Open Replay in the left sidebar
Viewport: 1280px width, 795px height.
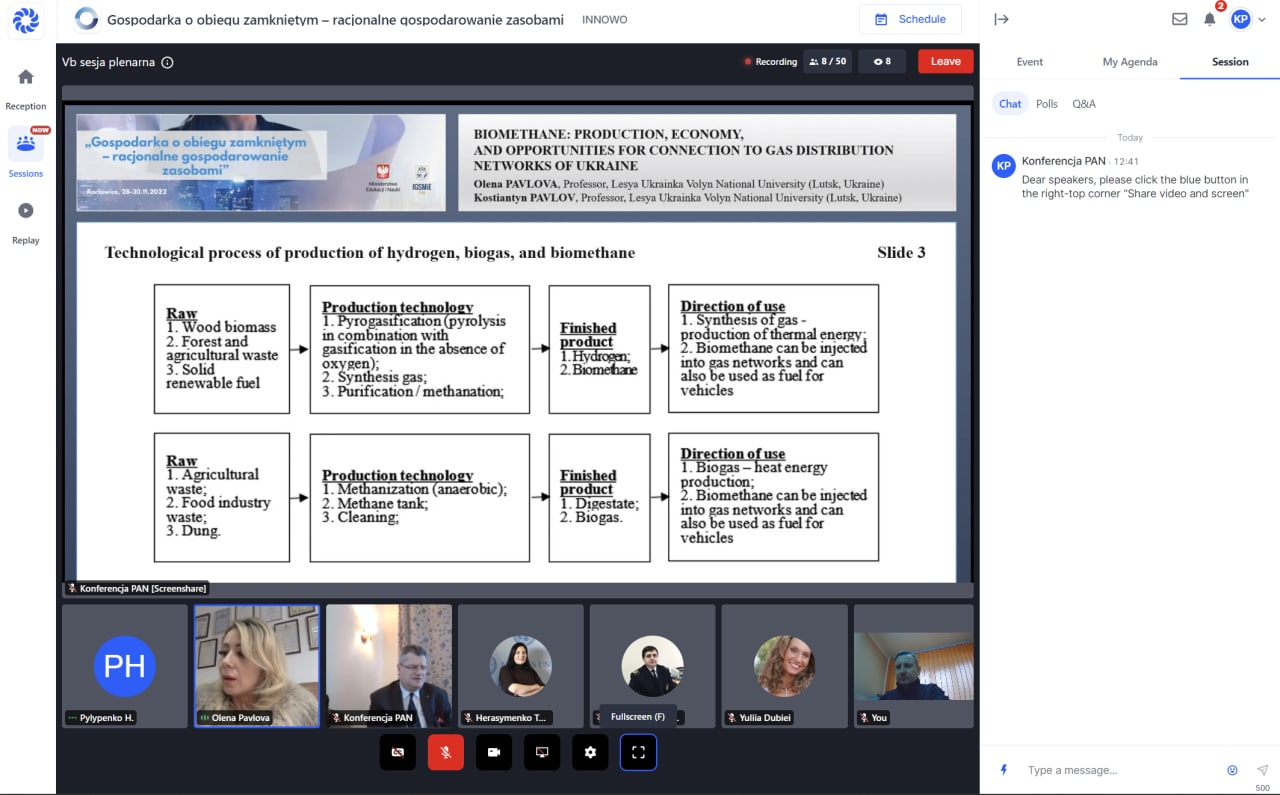point(26,211)
